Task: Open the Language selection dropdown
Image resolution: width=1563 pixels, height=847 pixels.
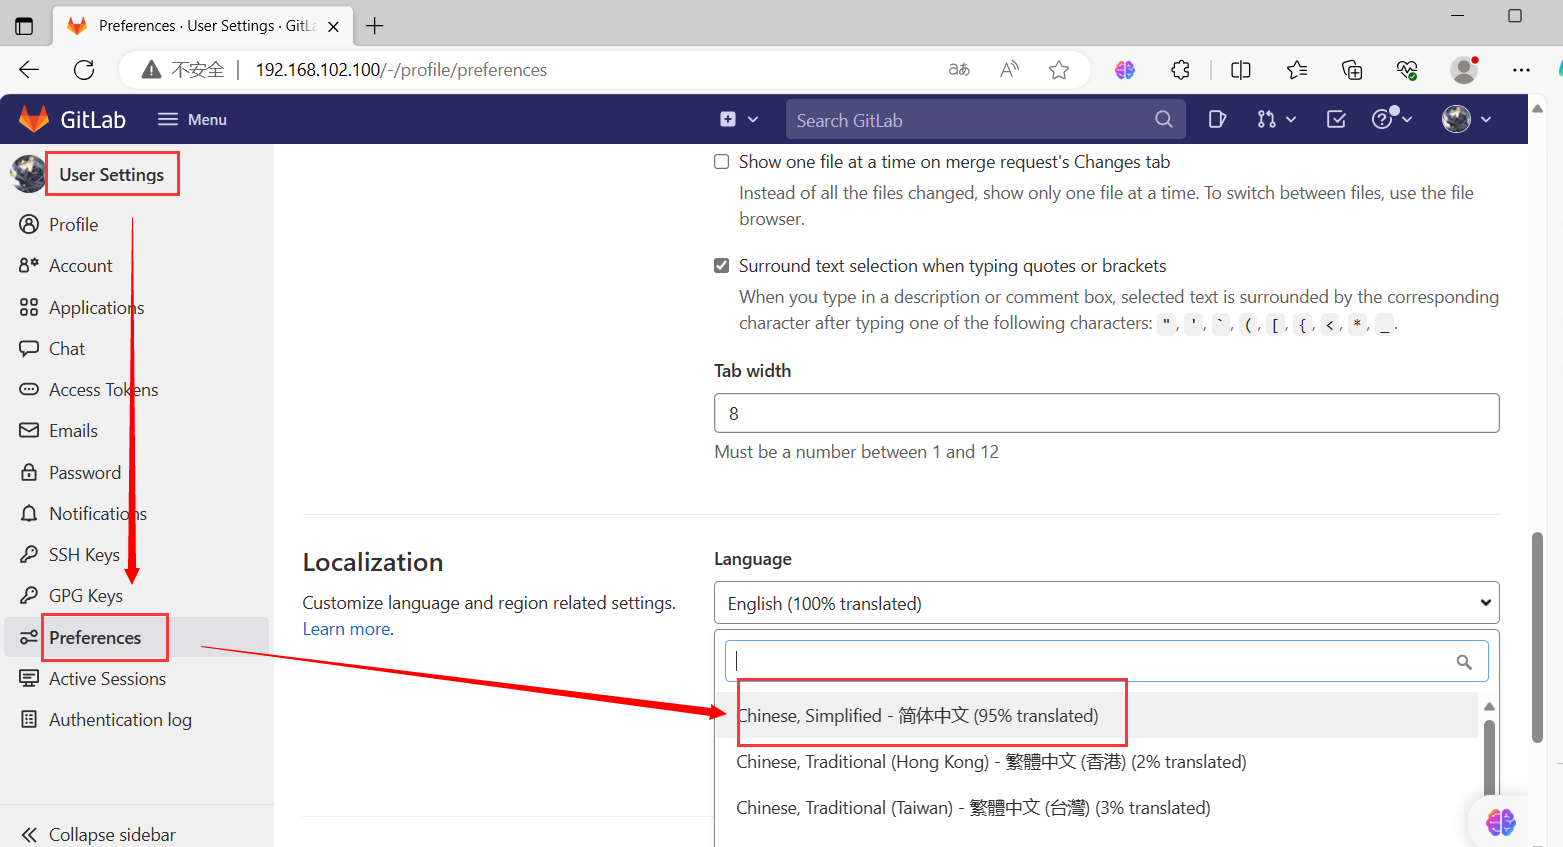Action: [x=1106, y=602]
